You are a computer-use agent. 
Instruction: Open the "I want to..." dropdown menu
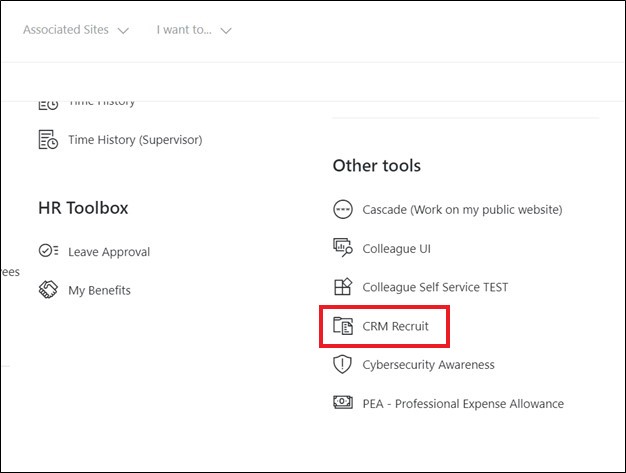[194, 30]
